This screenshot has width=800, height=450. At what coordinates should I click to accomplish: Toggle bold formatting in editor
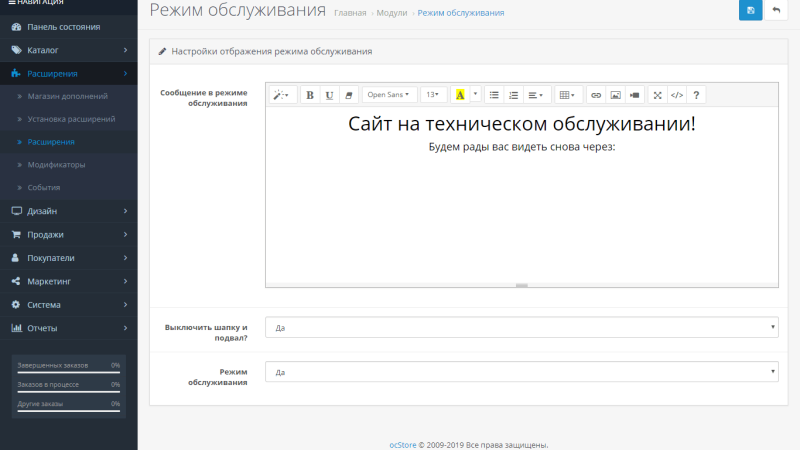310,95
